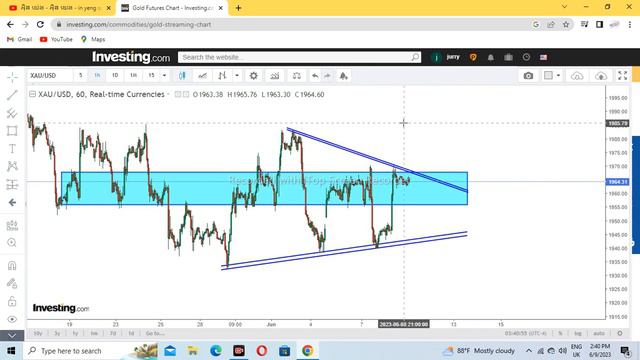Select the 1h interval
This screenshot has height=360, width=640.
(x=97, y=76)
